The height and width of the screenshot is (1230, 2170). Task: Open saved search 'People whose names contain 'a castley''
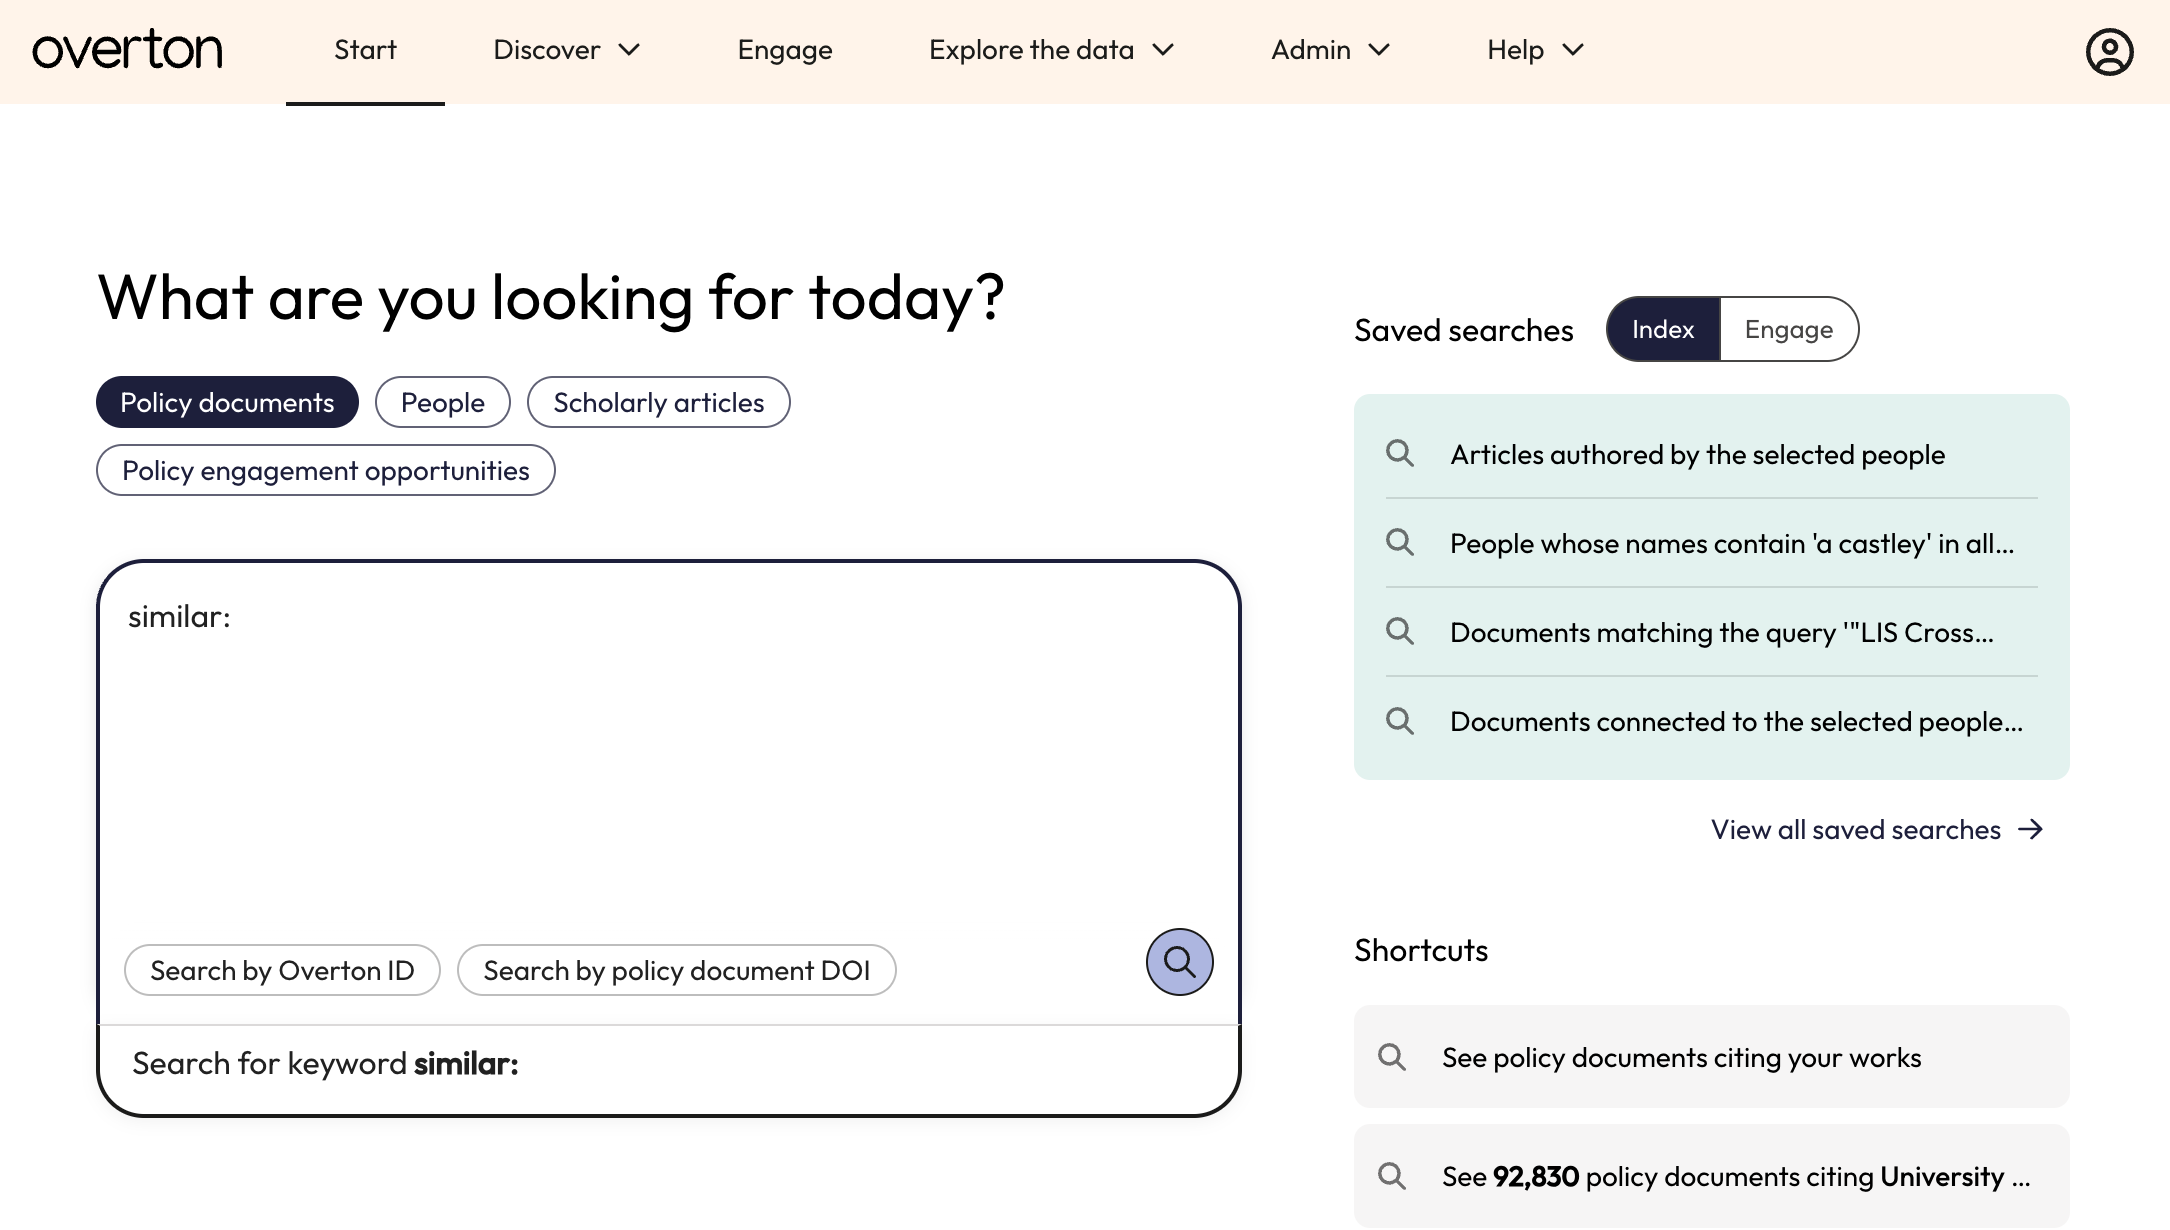pos(1711,543)
